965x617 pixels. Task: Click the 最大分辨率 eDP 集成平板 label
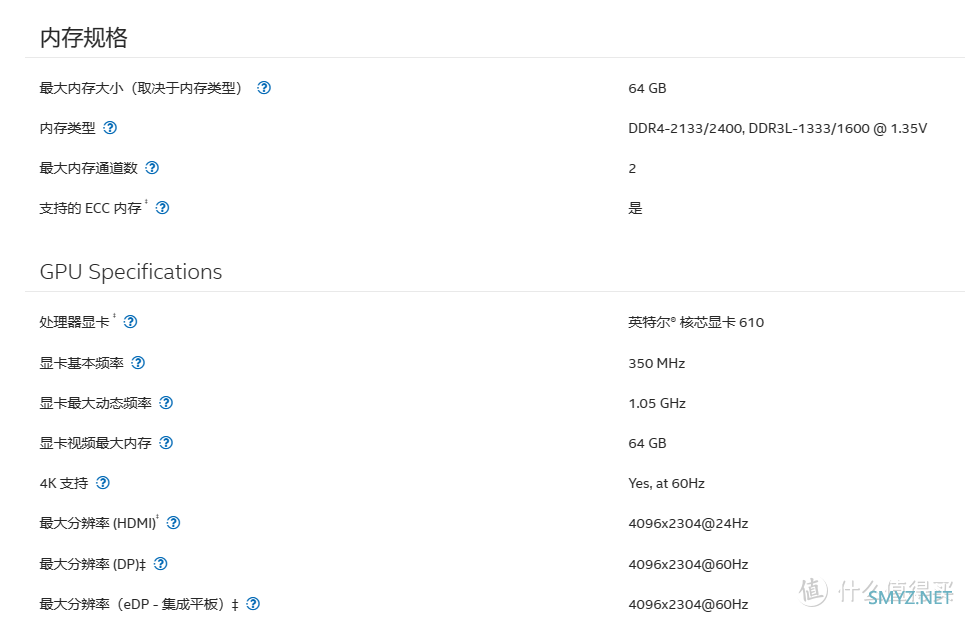[x=139, y=604]
